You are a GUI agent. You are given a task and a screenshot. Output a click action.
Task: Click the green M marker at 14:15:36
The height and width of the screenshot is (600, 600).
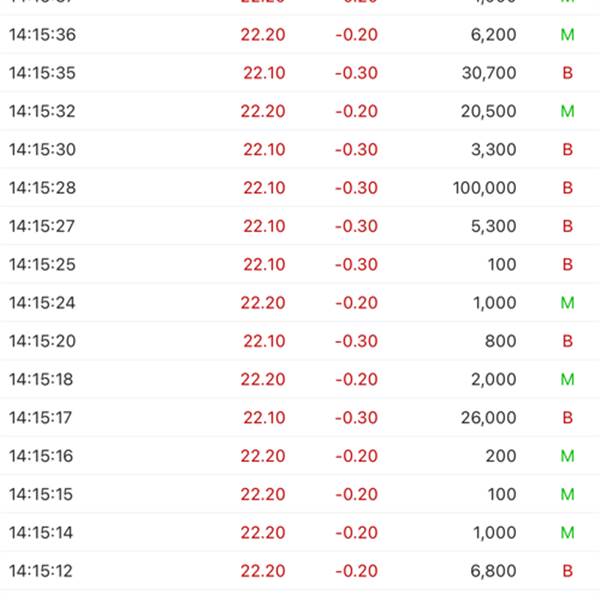click(x=567, y=35)
